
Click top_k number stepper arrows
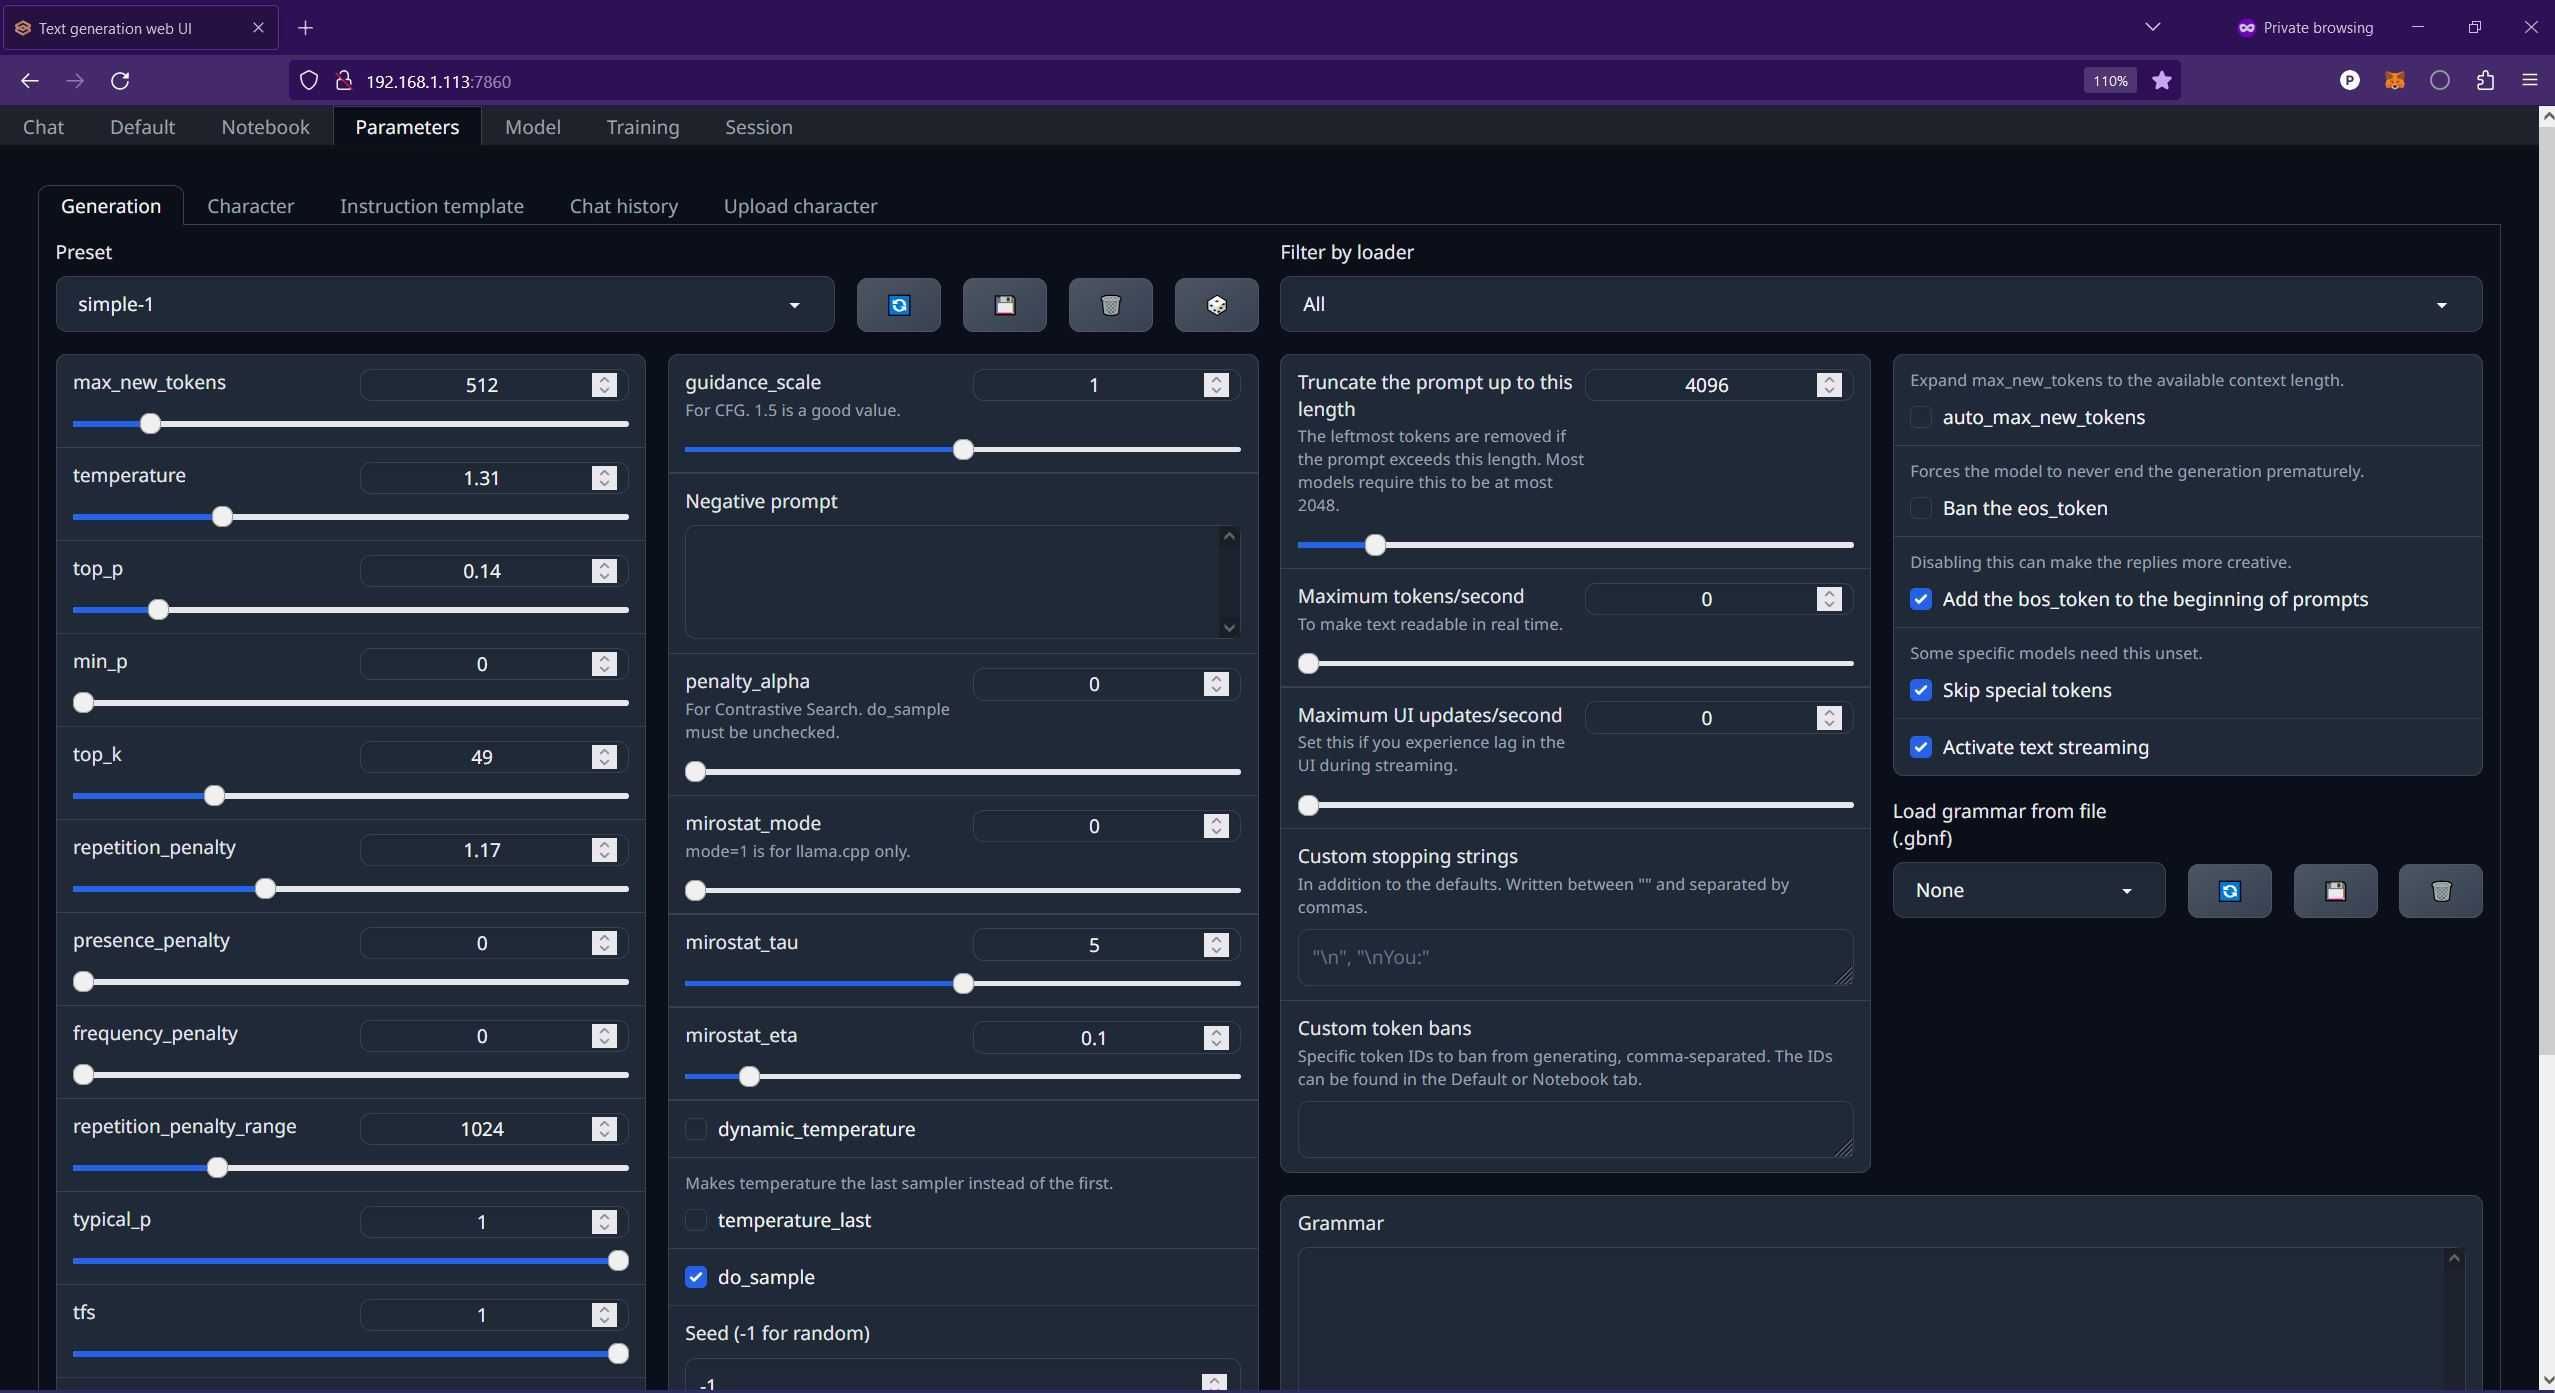tap(604, 757)
